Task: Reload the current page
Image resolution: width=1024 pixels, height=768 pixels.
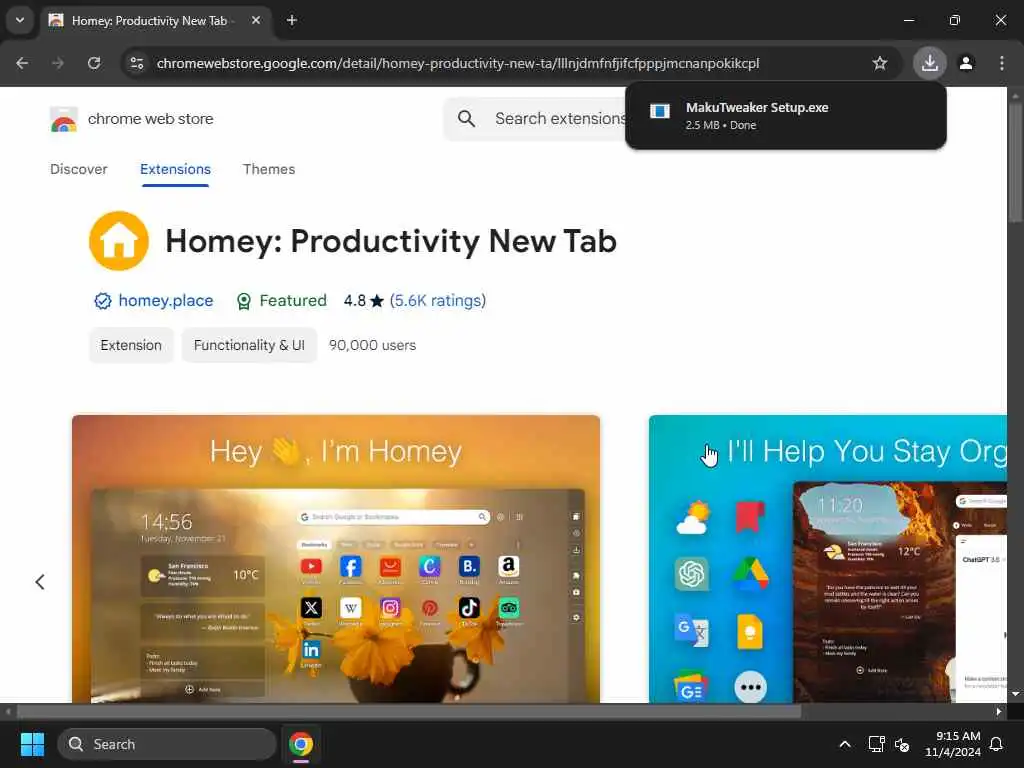Action: pos(94,63)
